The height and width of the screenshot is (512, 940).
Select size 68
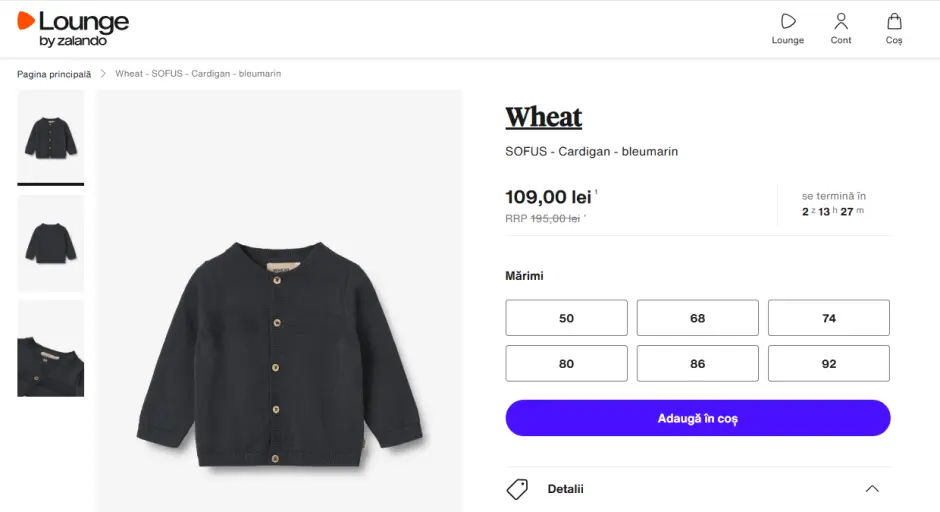697,318
